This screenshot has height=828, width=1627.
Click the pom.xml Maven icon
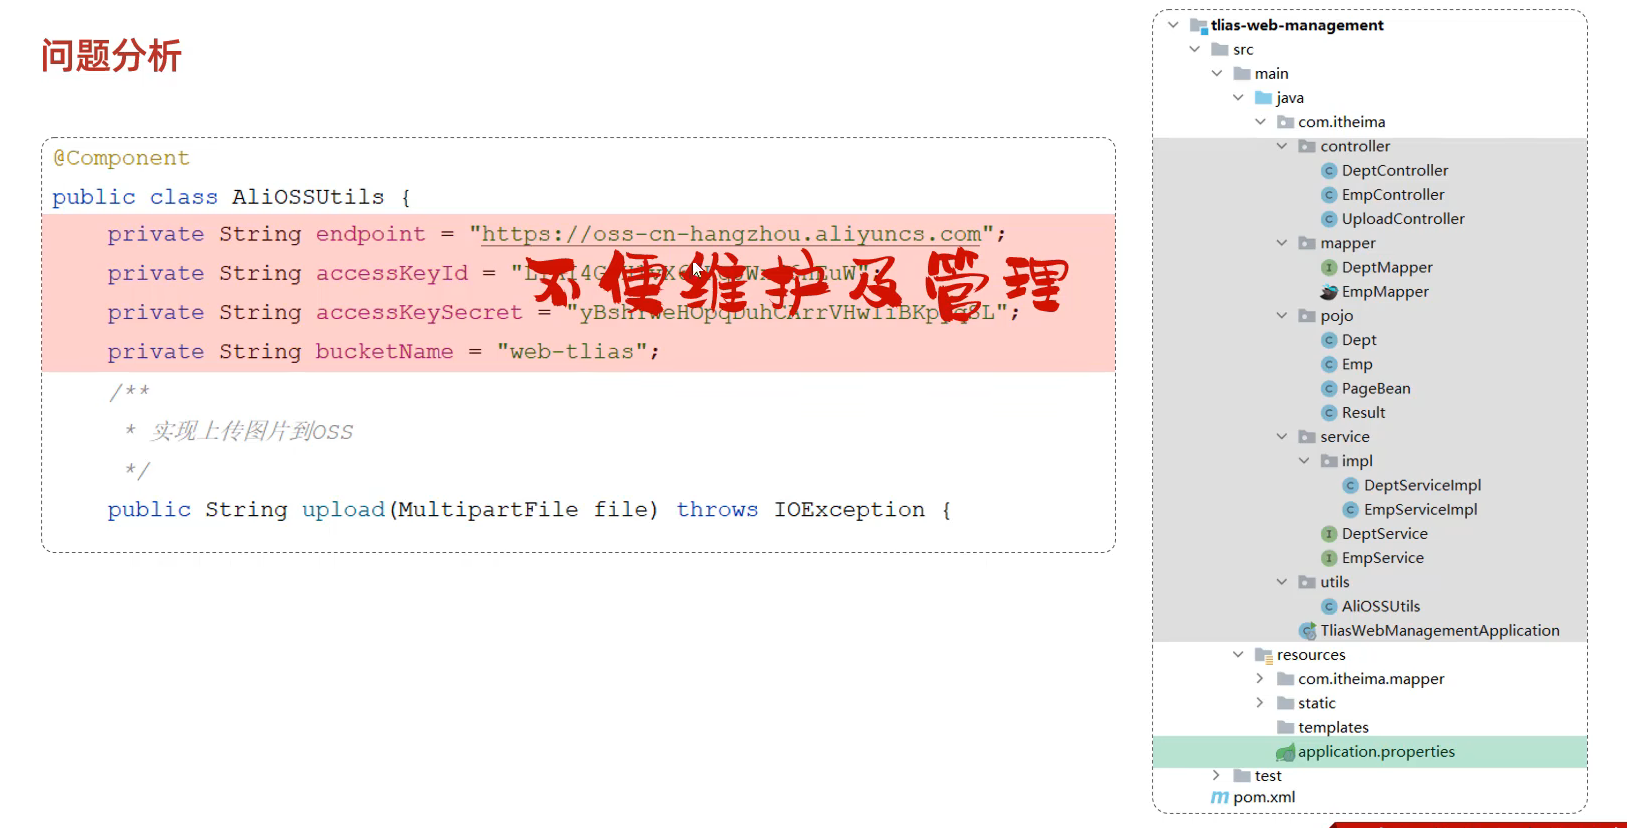1220,797
